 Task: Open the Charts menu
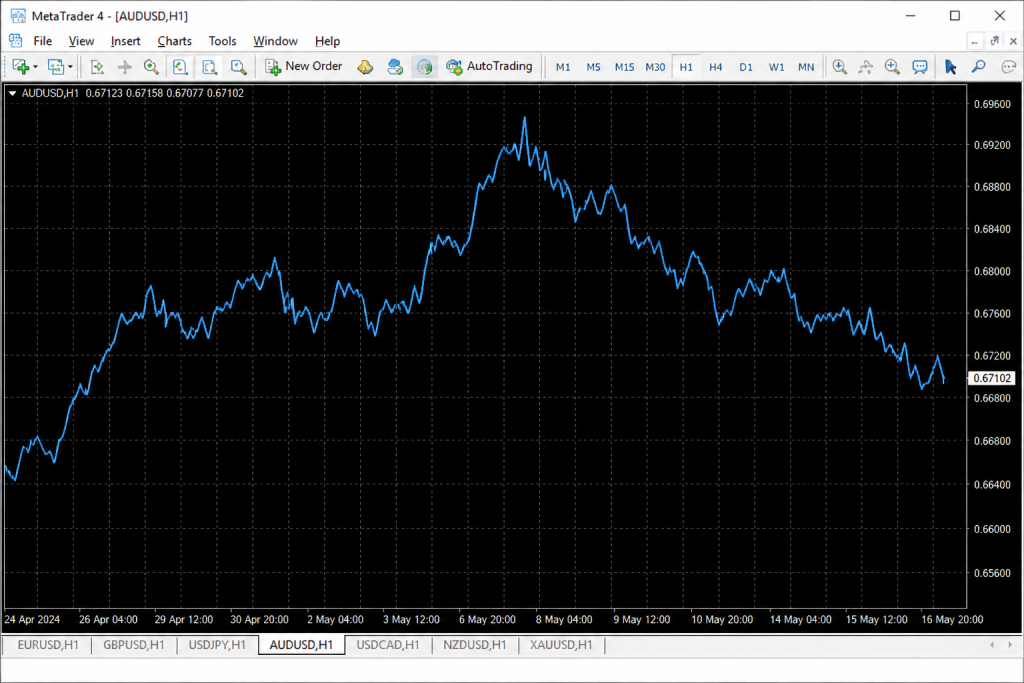tap(174, 41)
